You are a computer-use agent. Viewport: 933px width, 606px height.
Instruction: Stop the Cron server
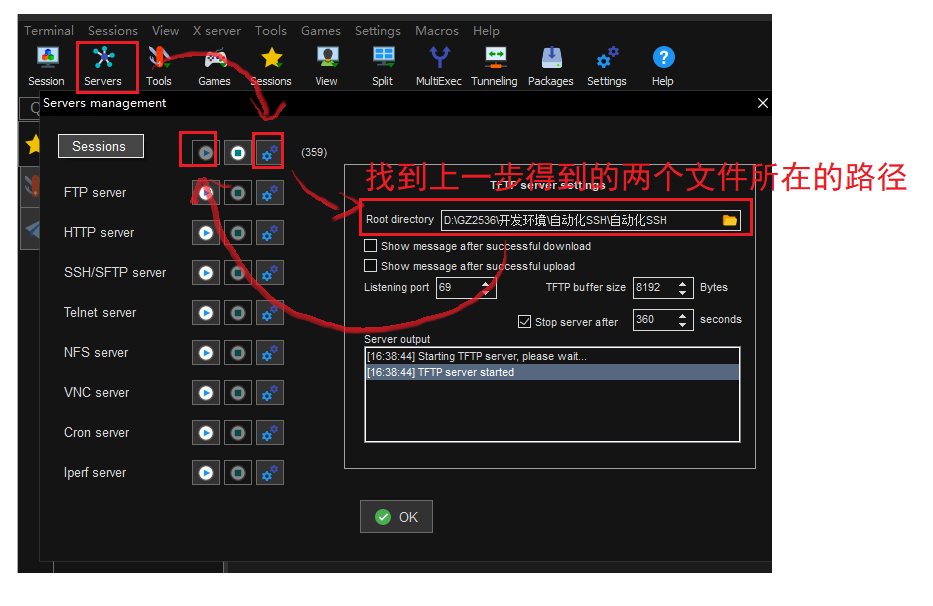pyautogui.click(x=238, y=433)
